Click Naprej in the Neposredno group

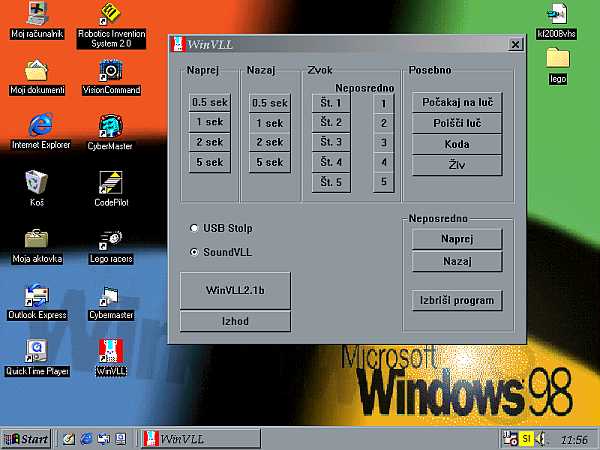457,239
